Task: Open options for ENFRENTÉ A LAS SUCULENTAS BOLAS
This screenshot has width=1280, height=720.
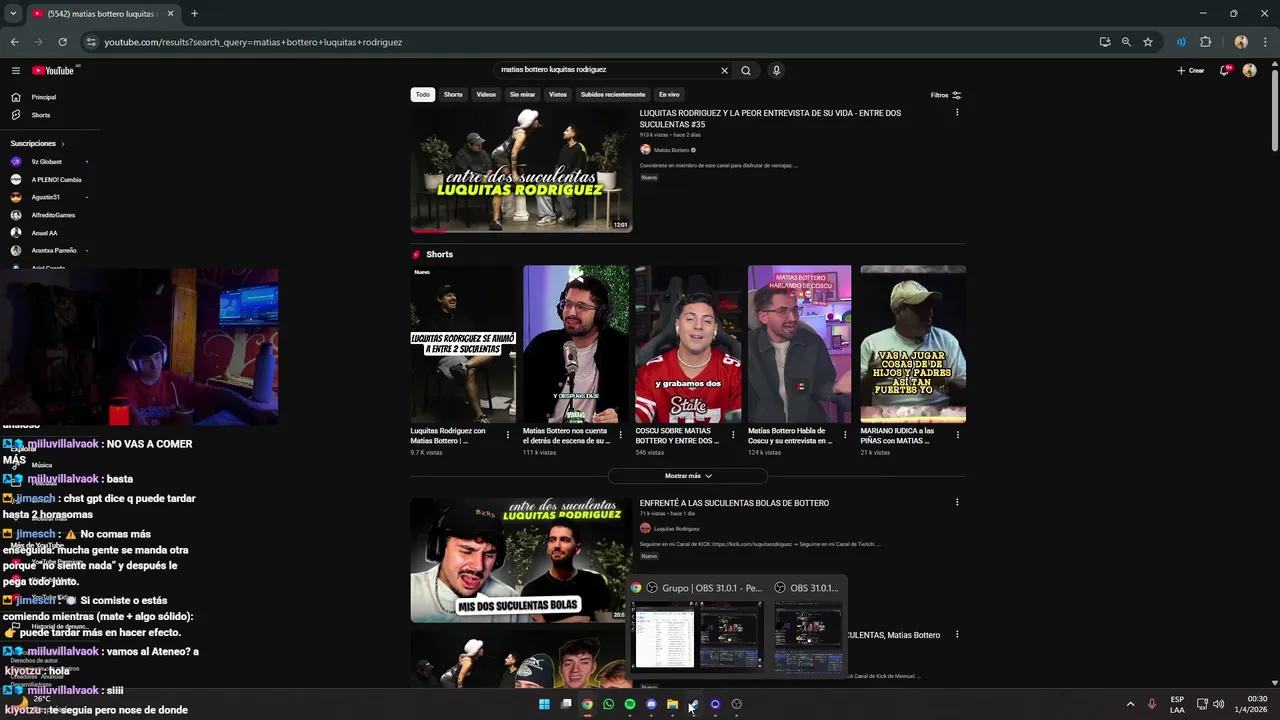Action: tap(957, 502)
